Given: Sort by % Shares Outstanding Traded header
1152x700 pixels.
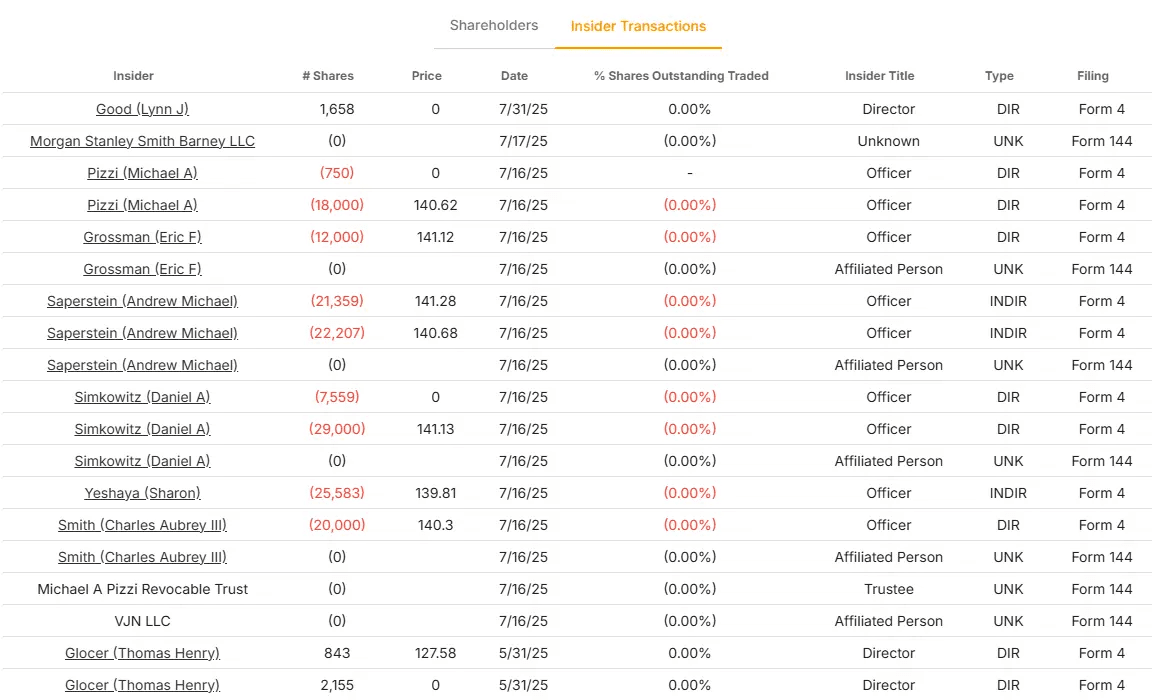Looking at the screenshot, I should [x=681, y=76].
